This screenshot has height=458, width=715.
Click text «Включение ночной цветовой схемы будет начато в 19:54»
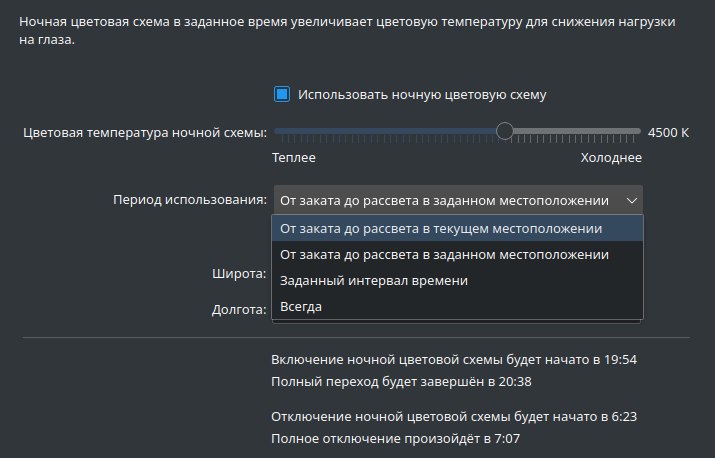click(x=454, y=360)
